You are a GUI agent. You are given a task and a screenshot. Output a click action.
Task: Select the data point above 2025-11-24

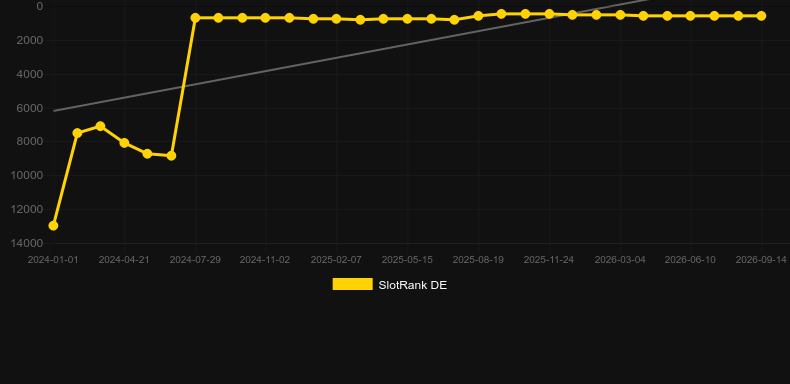click(x=549, y=14)
